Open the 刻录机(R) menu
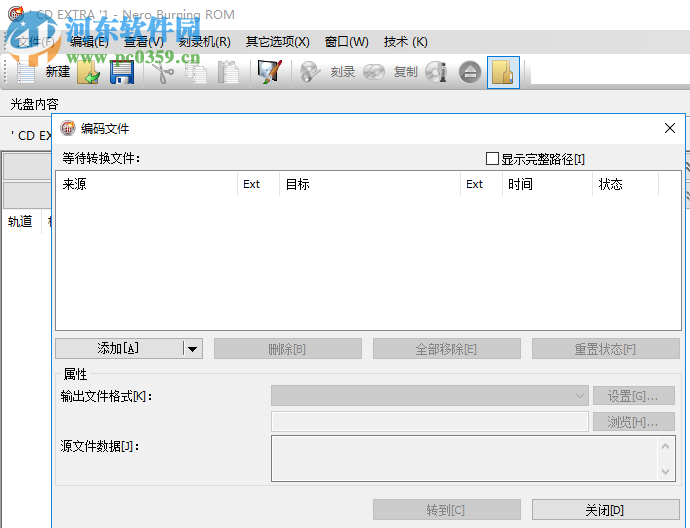Image resolution: width=690 pixels, height=528 pixels. point(205,42)
